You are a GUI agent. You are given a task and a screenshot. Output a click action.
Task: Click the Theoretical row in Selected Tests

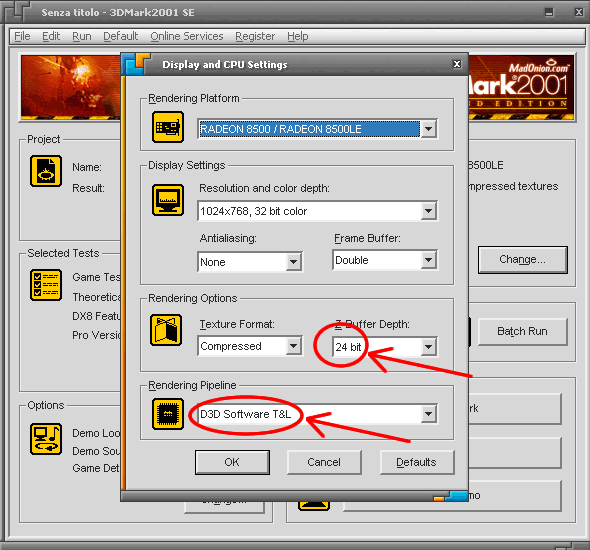[96, 297]
